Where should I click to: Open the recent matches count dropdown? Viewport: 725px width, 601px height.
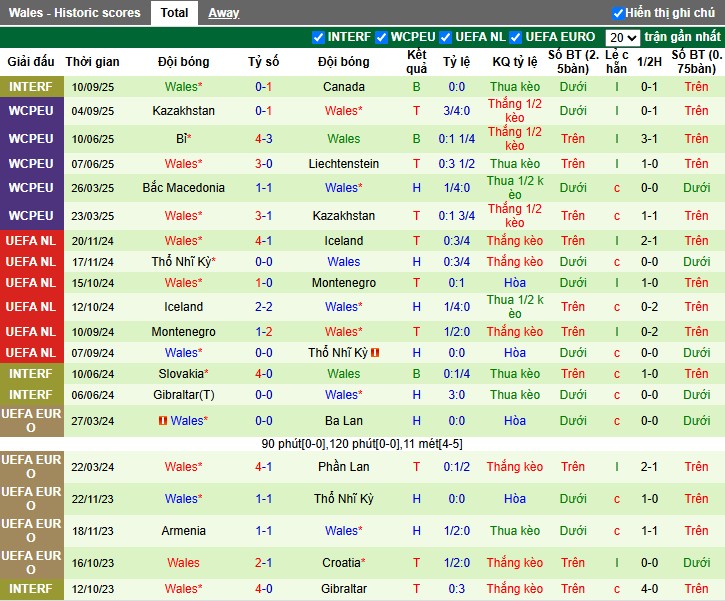[x=622, y=37]
